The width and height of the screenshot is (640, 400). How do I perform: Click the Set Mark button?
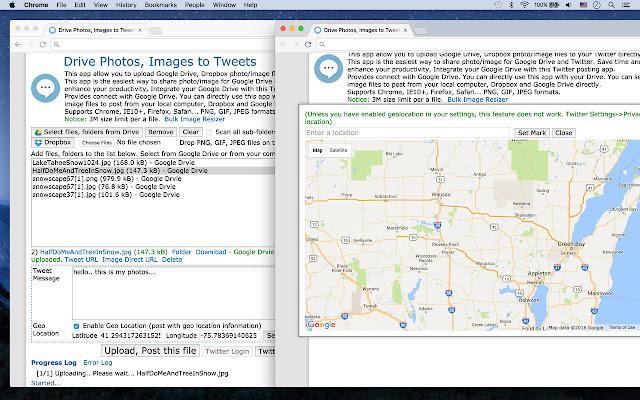pos(532,133)
